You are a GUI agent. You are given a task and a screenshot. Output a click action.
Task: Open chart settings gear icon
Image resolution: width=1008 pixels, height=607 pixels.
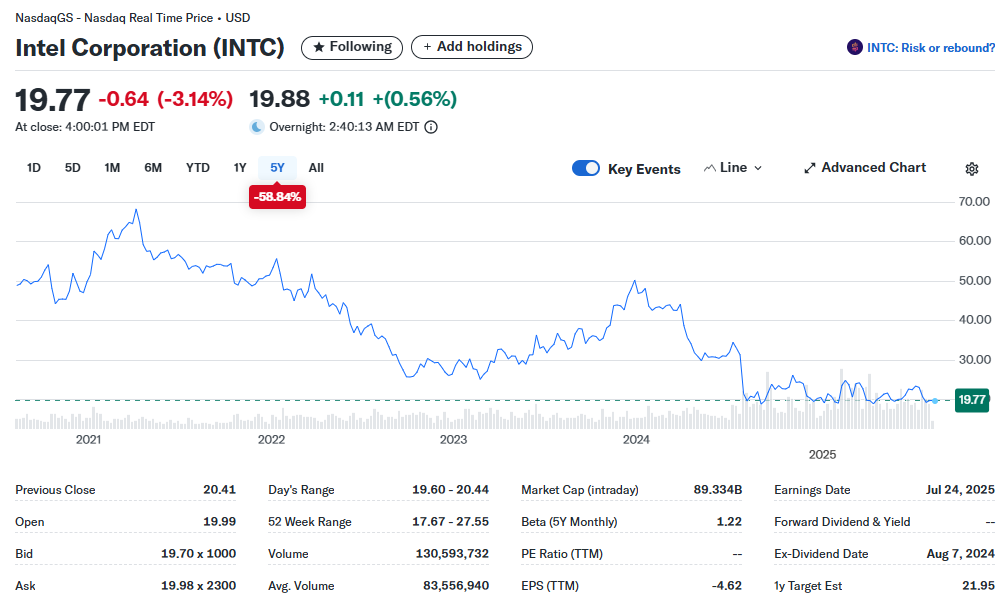[971, 168]
